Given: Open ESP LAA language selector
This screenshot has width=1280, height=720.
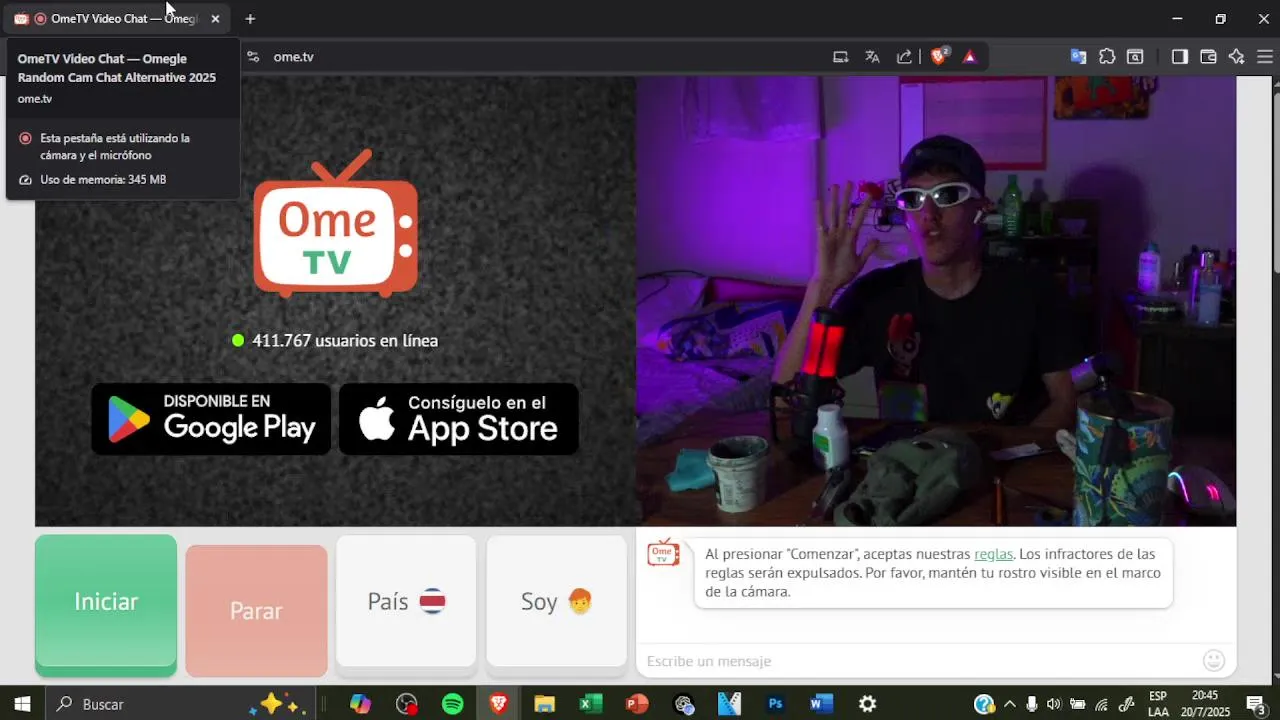Looking at the screenshot, I should click(1158, 704).
